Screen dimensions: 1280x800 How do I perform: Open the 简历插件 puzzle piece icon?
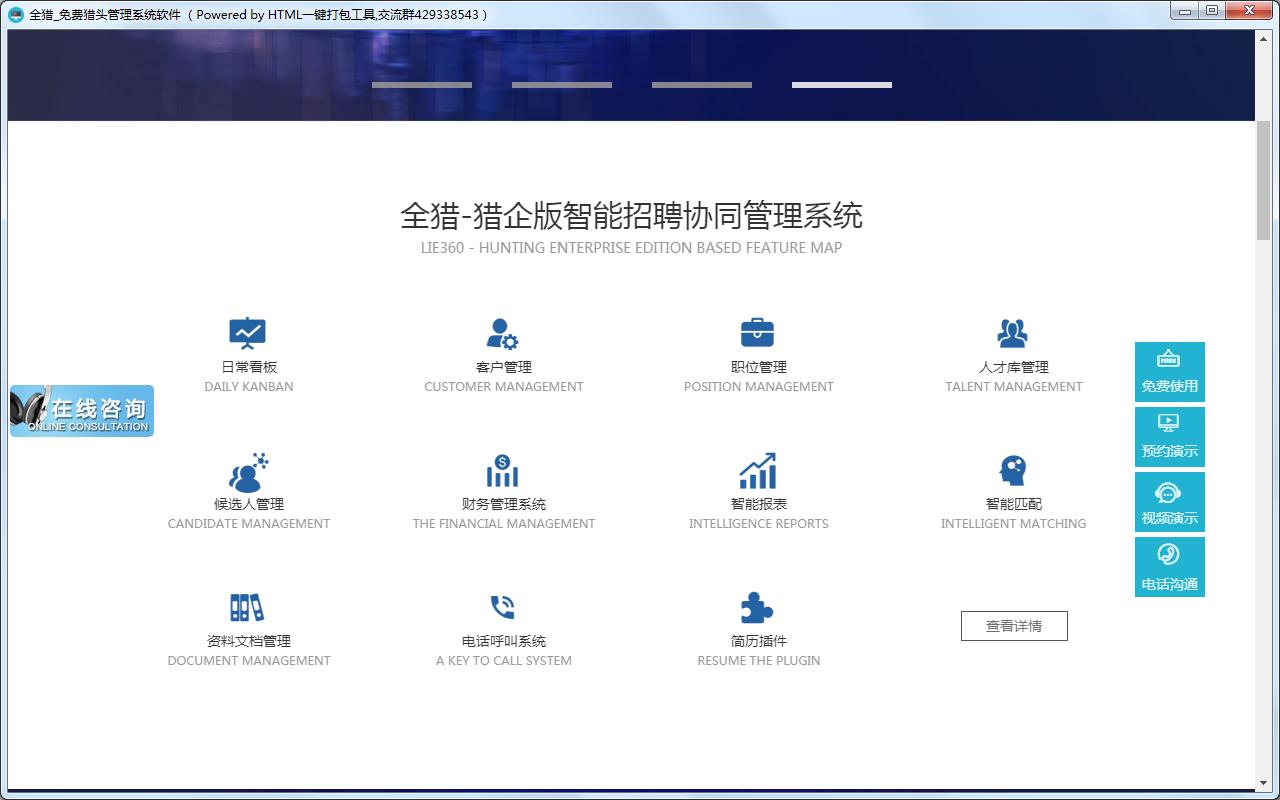pyautogui.click(x=757, y=607)
